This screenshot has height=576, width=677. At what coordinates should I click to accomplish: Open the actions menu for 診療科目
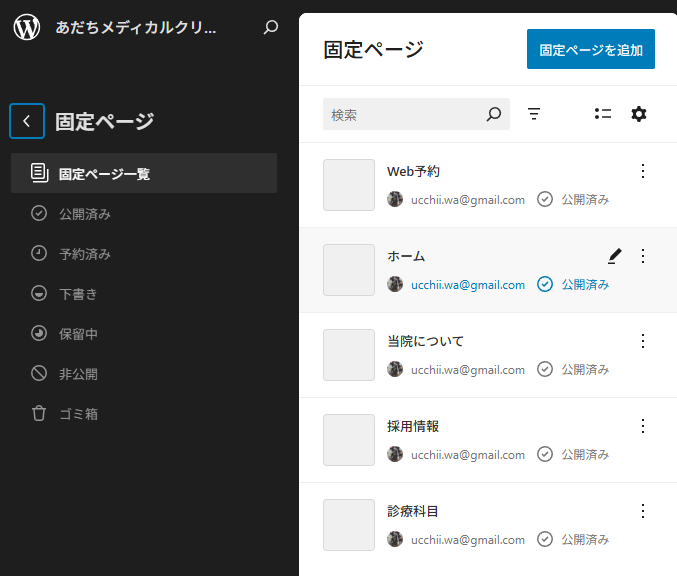tap(643, 511)
